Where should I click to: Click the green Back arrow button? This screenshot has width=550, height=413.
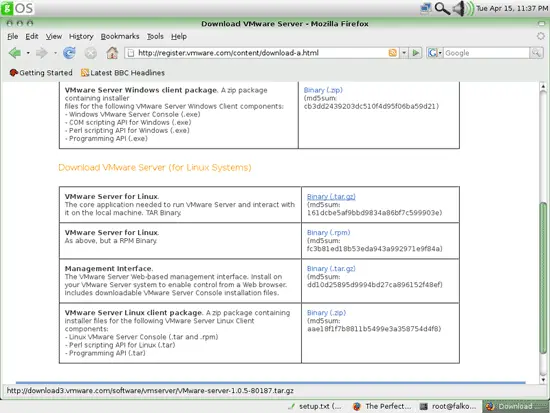(x=15, y=53)
